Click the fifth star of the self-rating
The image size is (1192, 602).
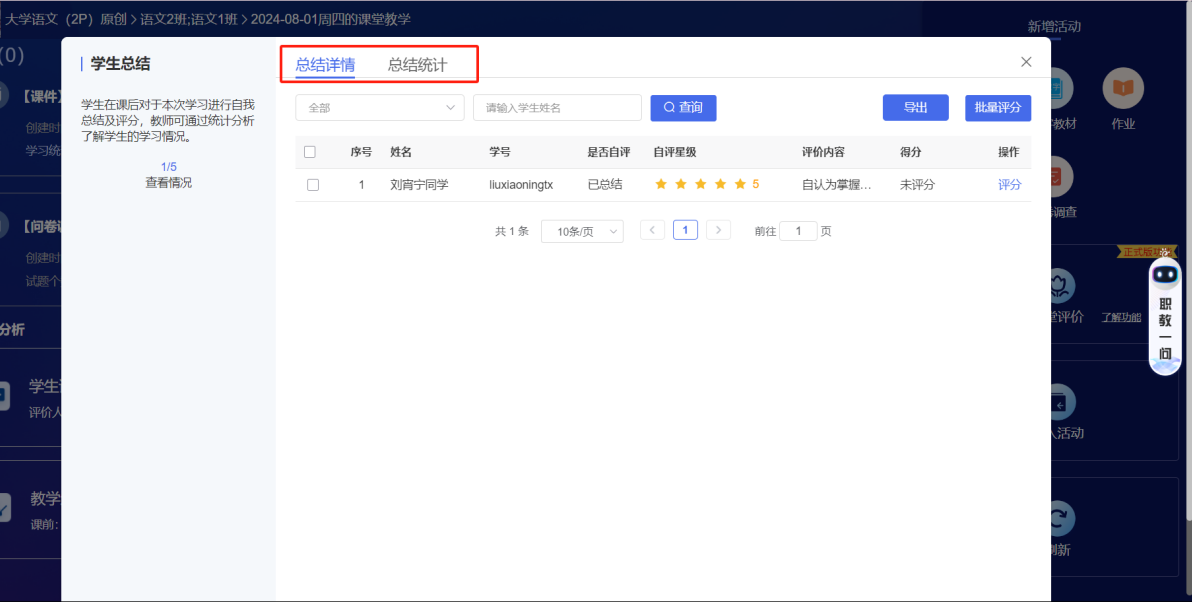[739, 184]
